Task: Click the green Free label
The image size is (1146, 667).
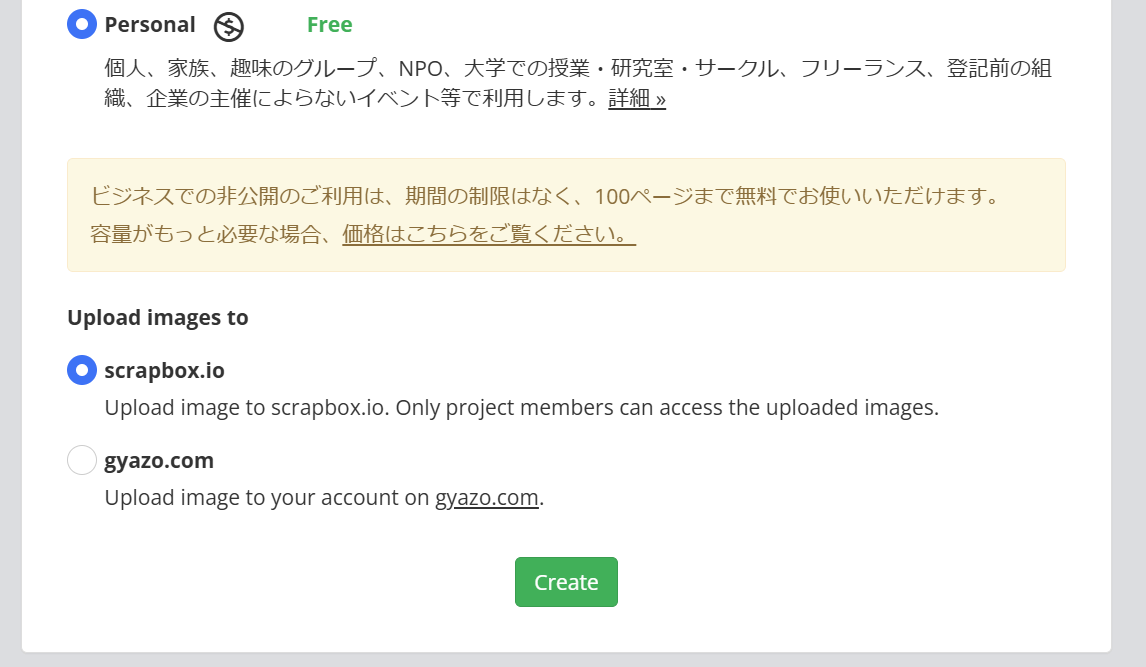Action: tap(330, 25)
